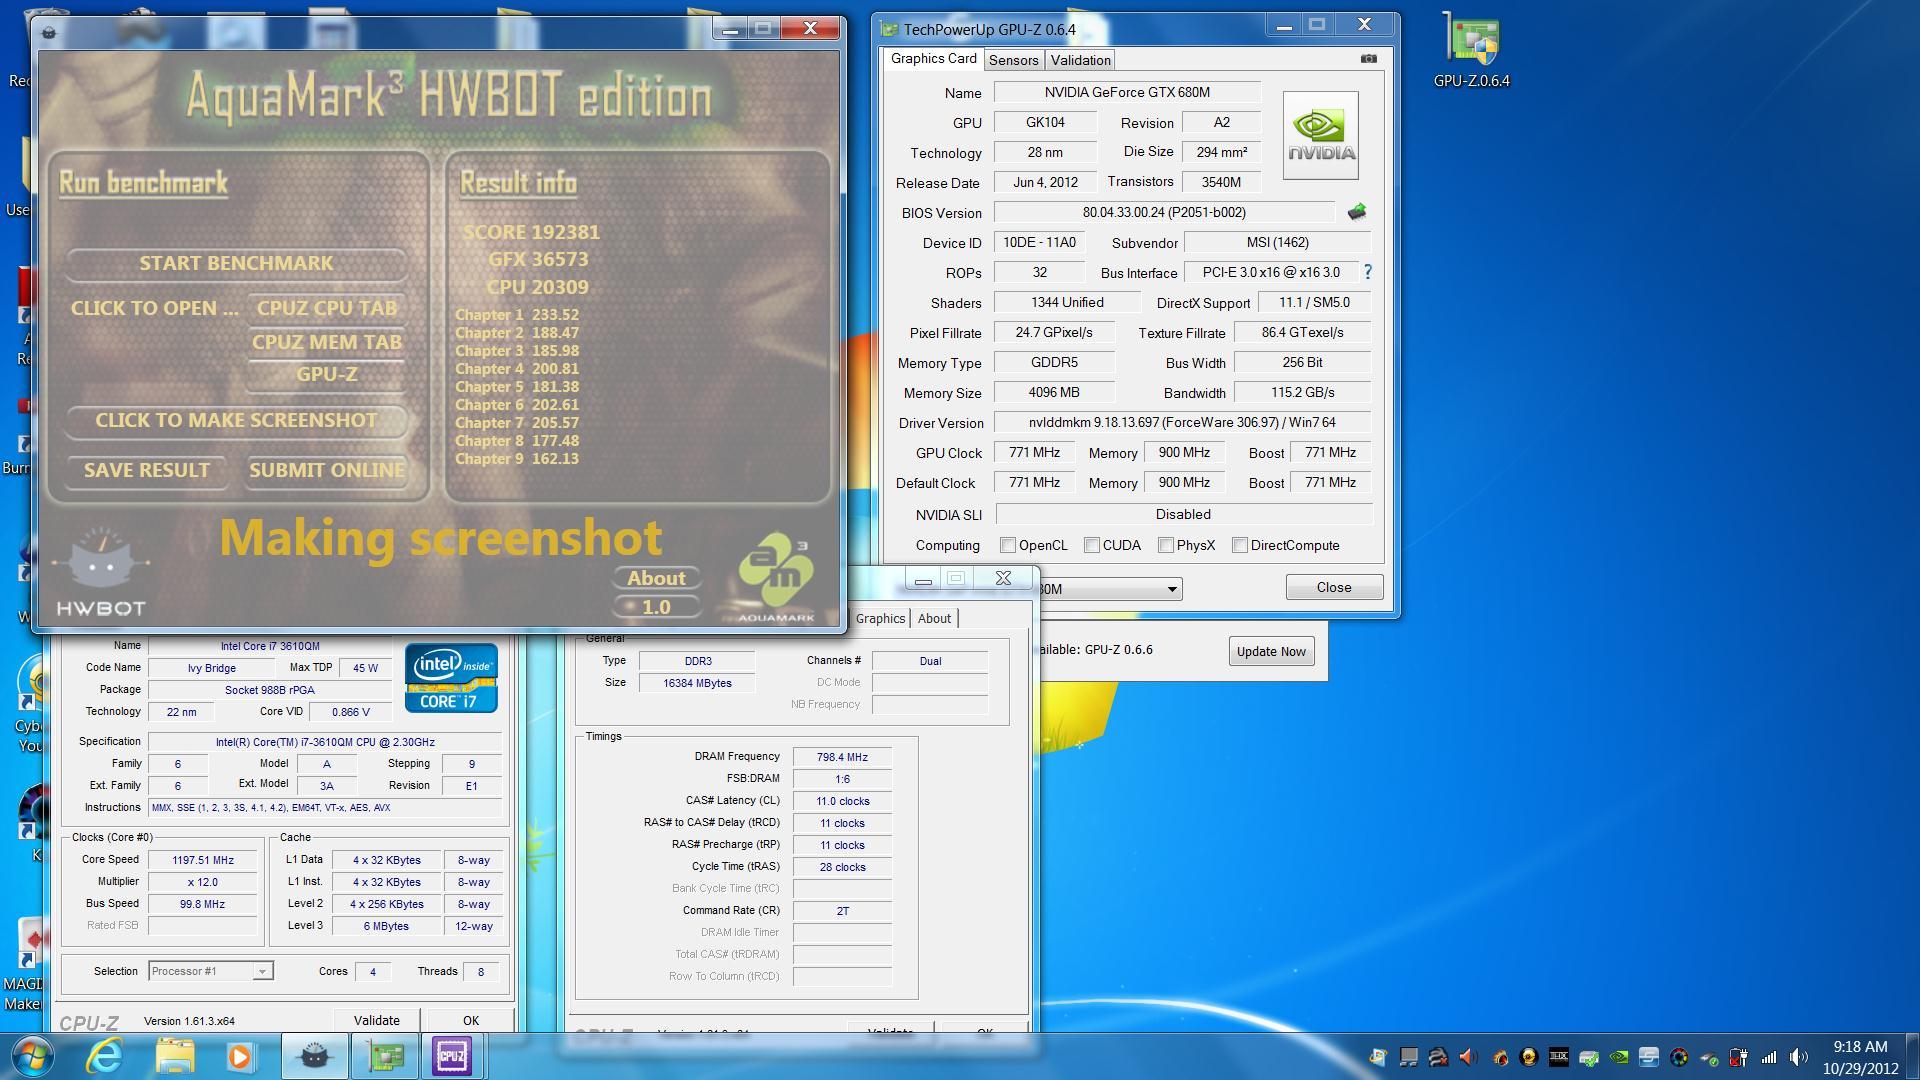Launch Internet Explorer from the taskbar
Viewport: 1920px width, 1080px height.
tap(104, 1056)
